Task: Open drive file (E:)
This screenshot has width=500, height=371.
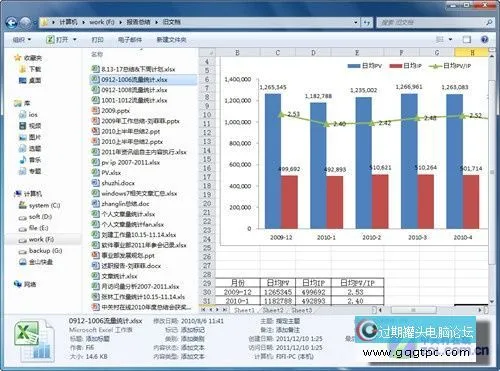Action: pos(34,228)
